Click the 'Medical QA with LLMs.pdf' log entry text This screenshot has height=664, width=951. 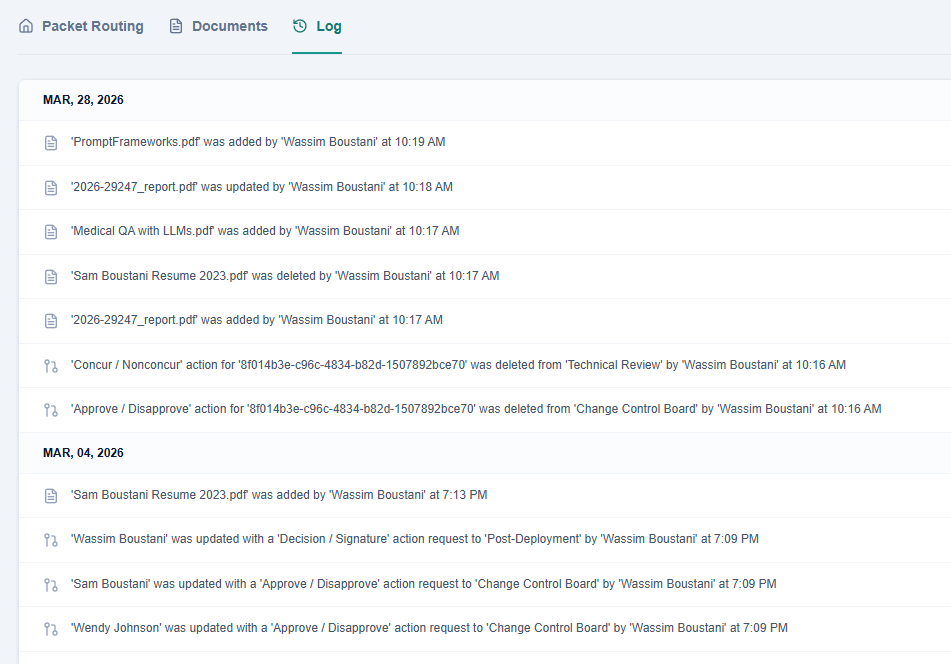pyautogui.click(x=265, y=231)
